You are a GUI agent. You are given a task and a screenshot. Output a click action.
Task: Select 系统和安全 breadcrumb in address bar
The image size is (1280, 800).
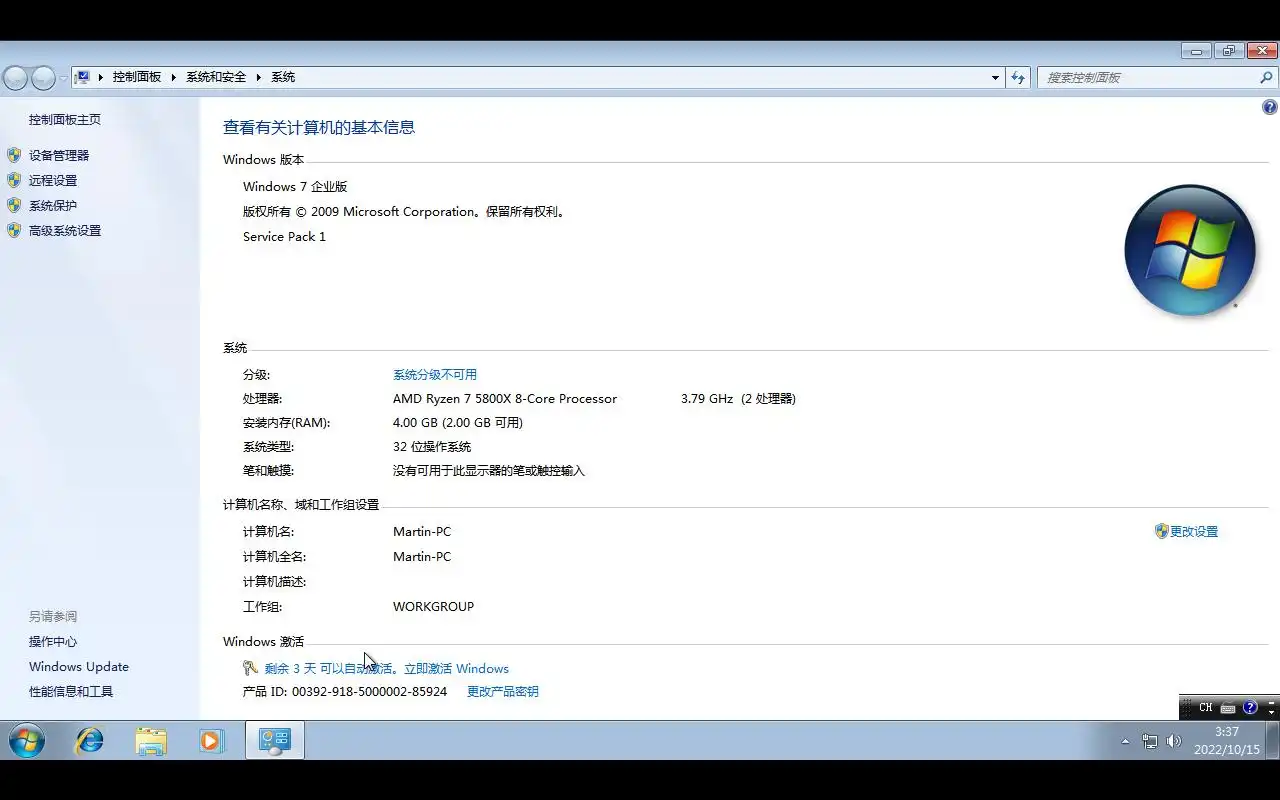(x=216, y=77)
